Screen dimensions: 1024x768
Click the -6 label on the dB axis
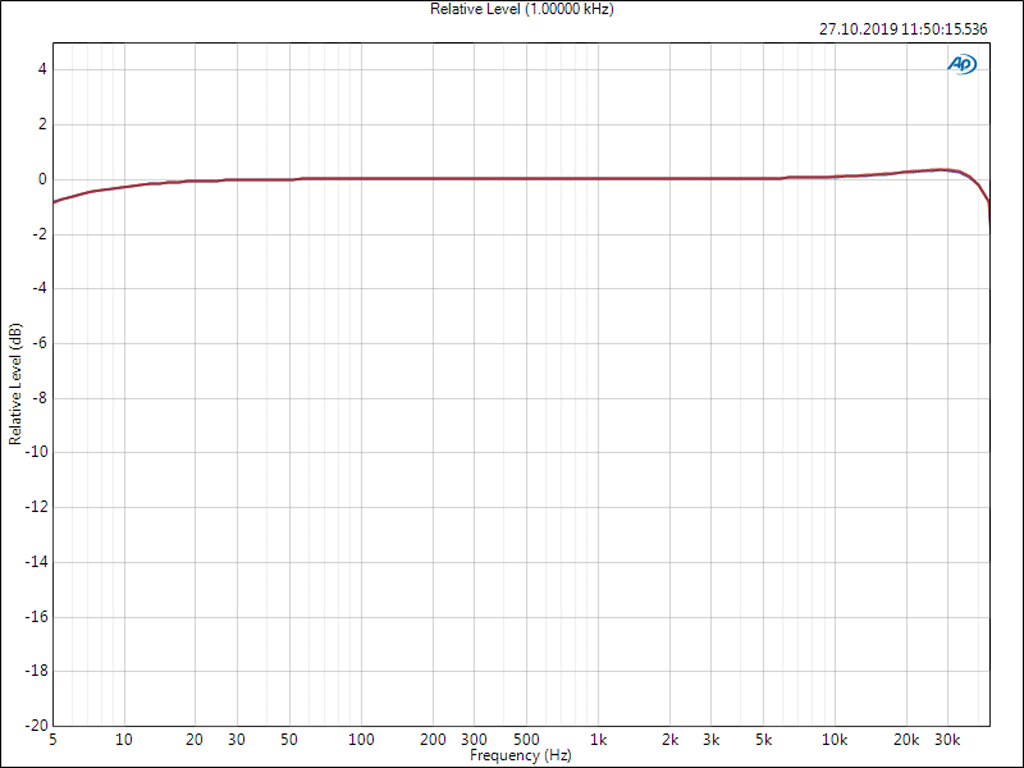[39, 343]
